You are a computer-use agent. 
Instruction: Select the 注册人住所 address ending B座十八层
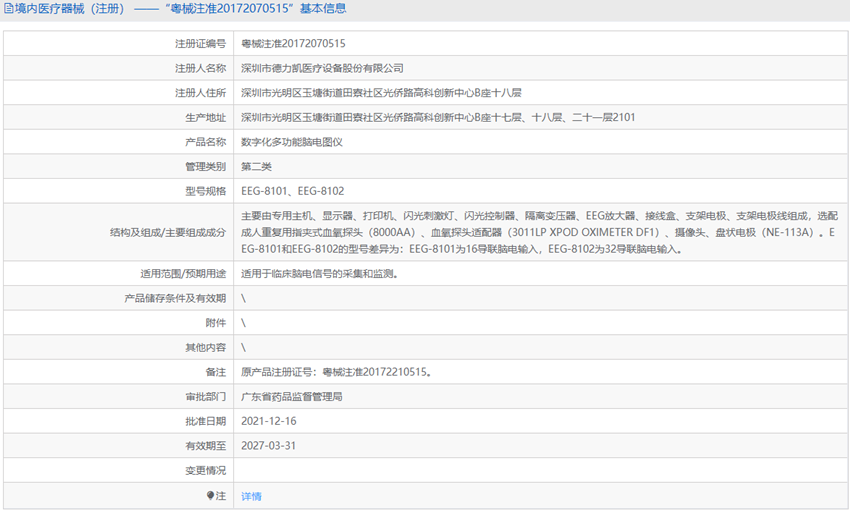tap(381, 93)
